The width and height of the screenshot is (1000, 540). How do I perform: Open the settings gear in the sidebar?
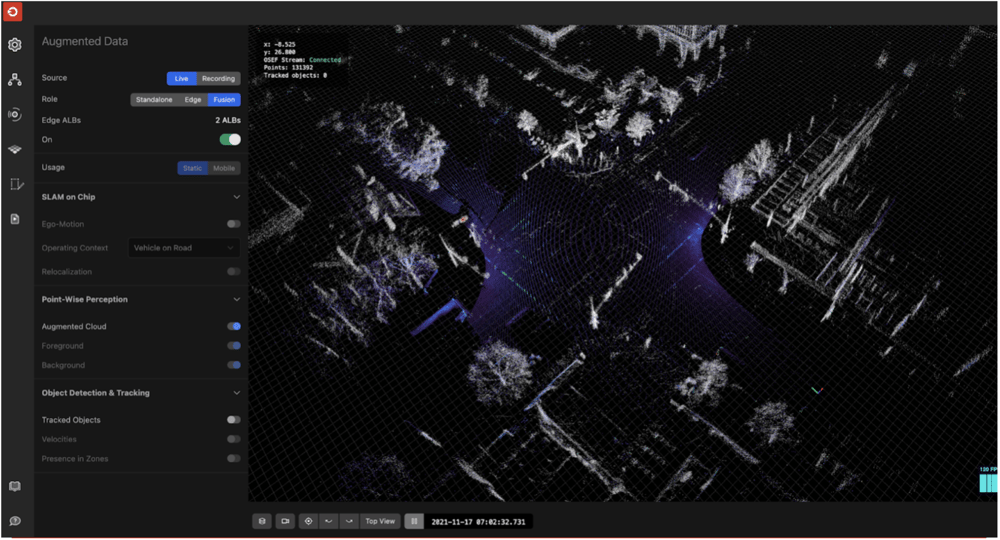click(x=15, y=45)
